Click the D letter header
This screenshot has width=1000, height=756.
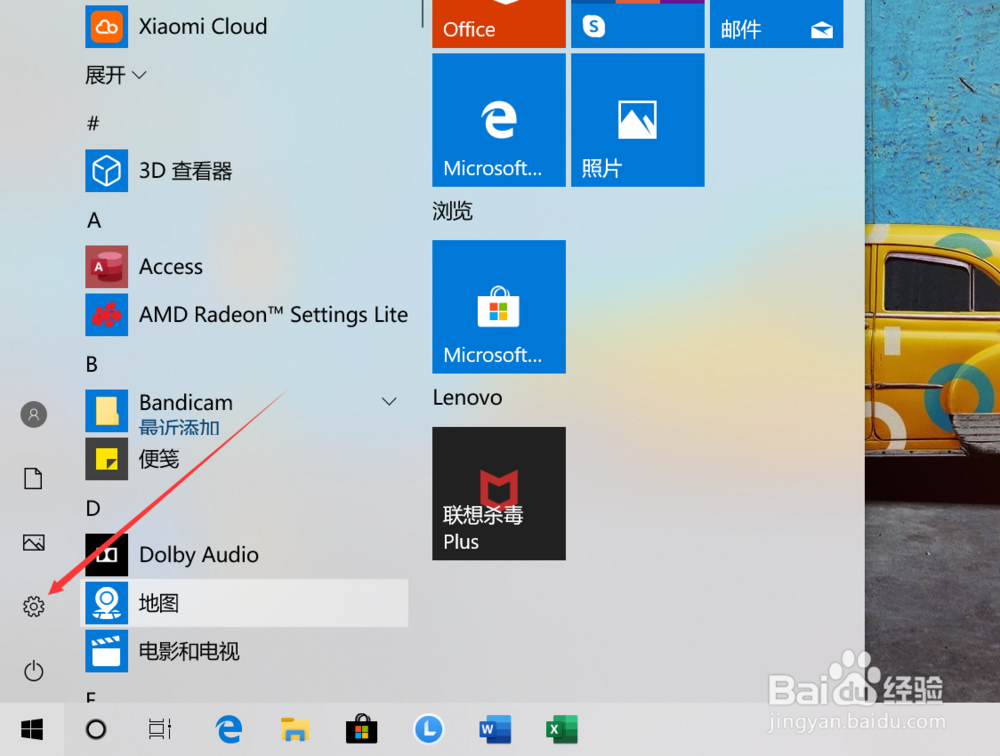coord(93,508)
